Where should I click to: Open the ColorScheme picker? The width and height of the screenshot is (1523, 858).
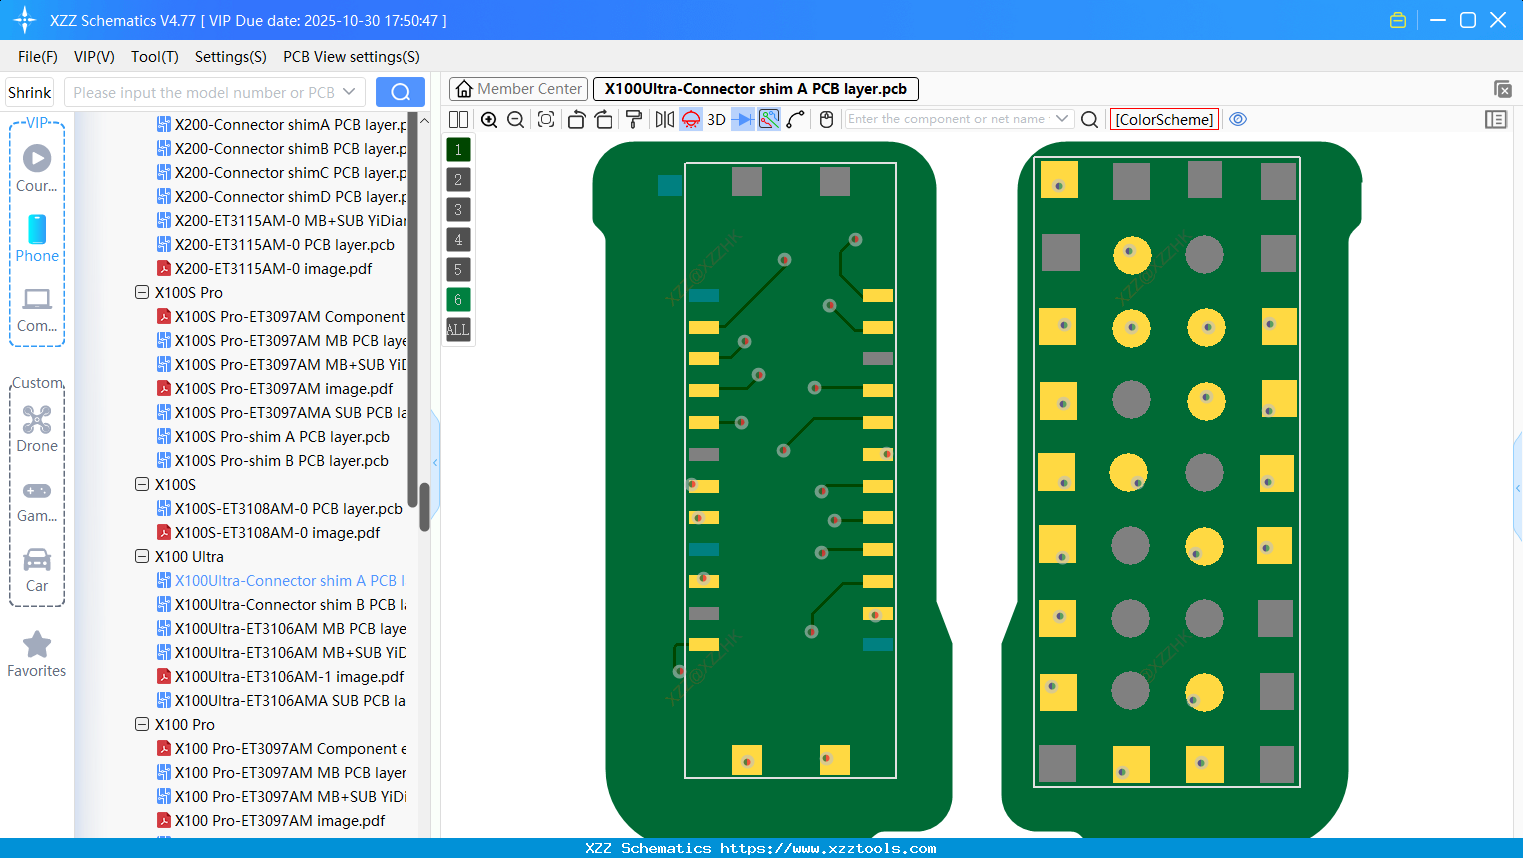coord(1163,119)
